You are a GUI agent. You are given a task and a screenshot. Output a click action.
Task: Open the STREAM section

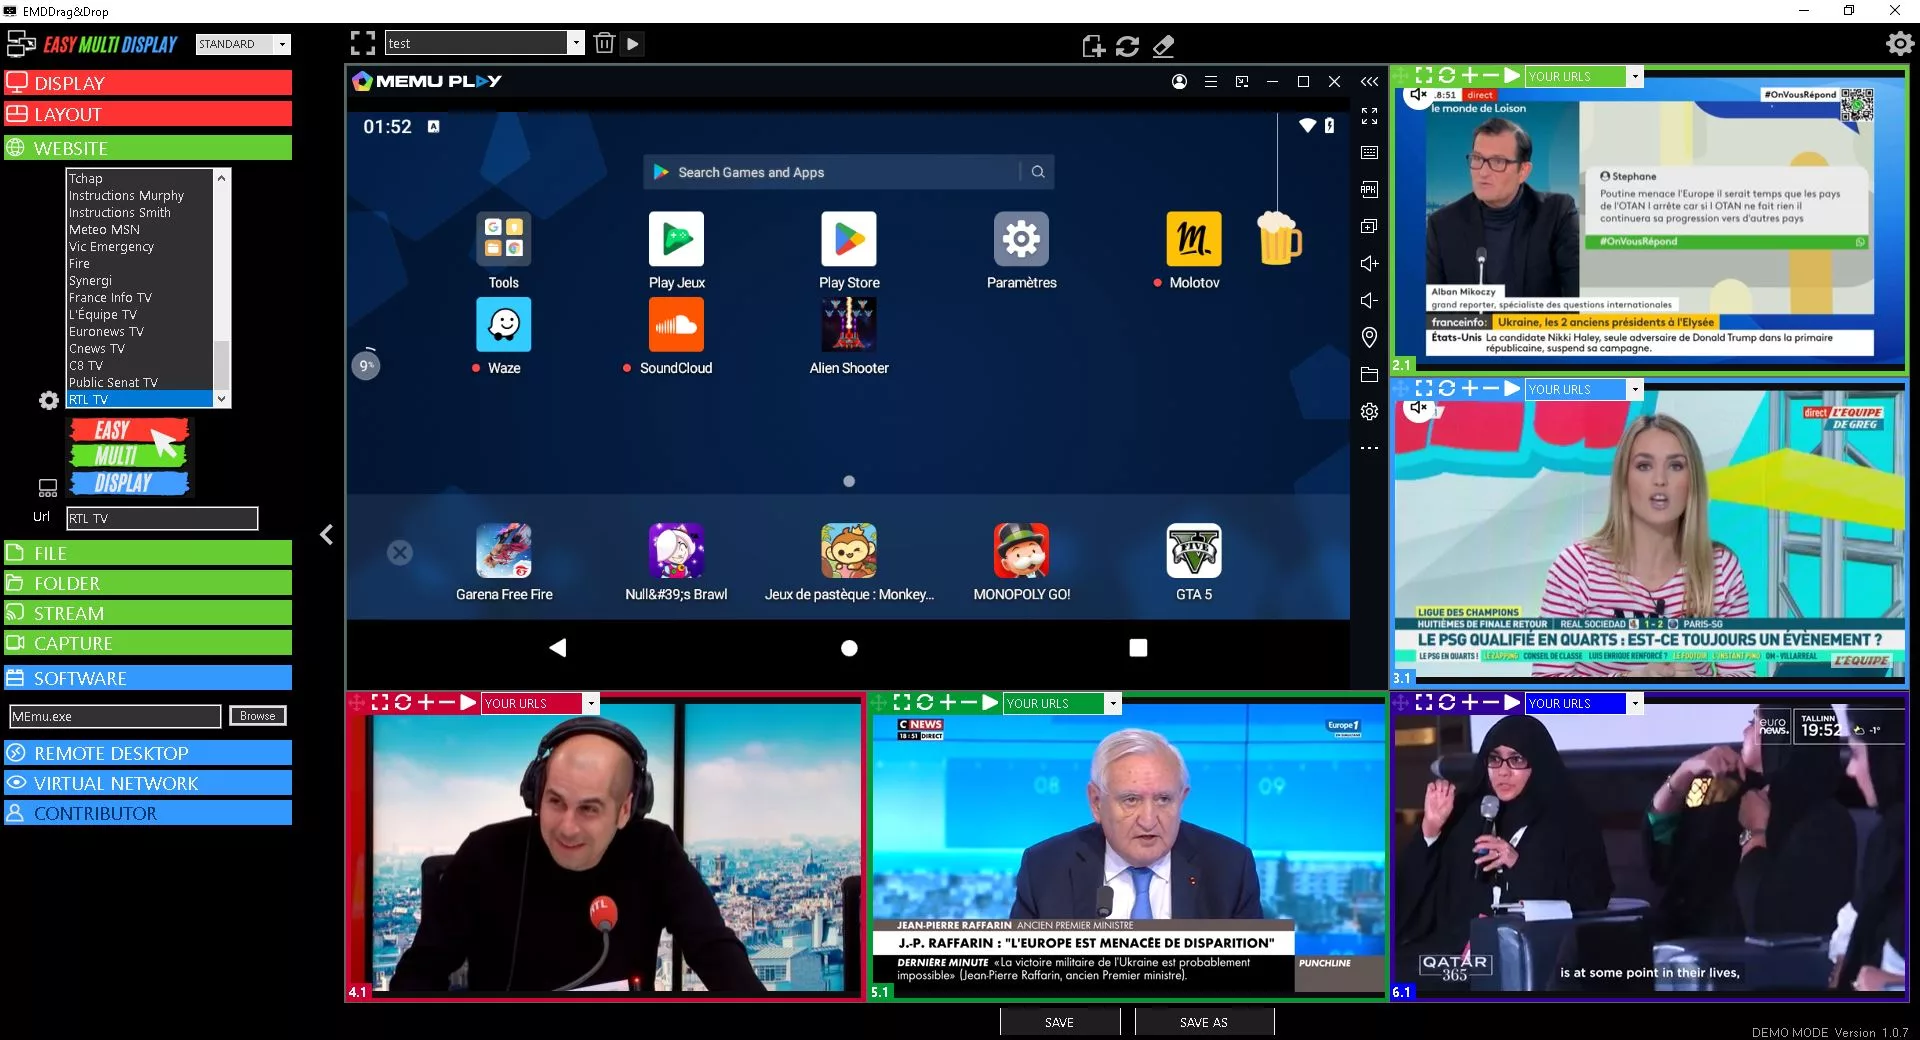pos(148,613)
